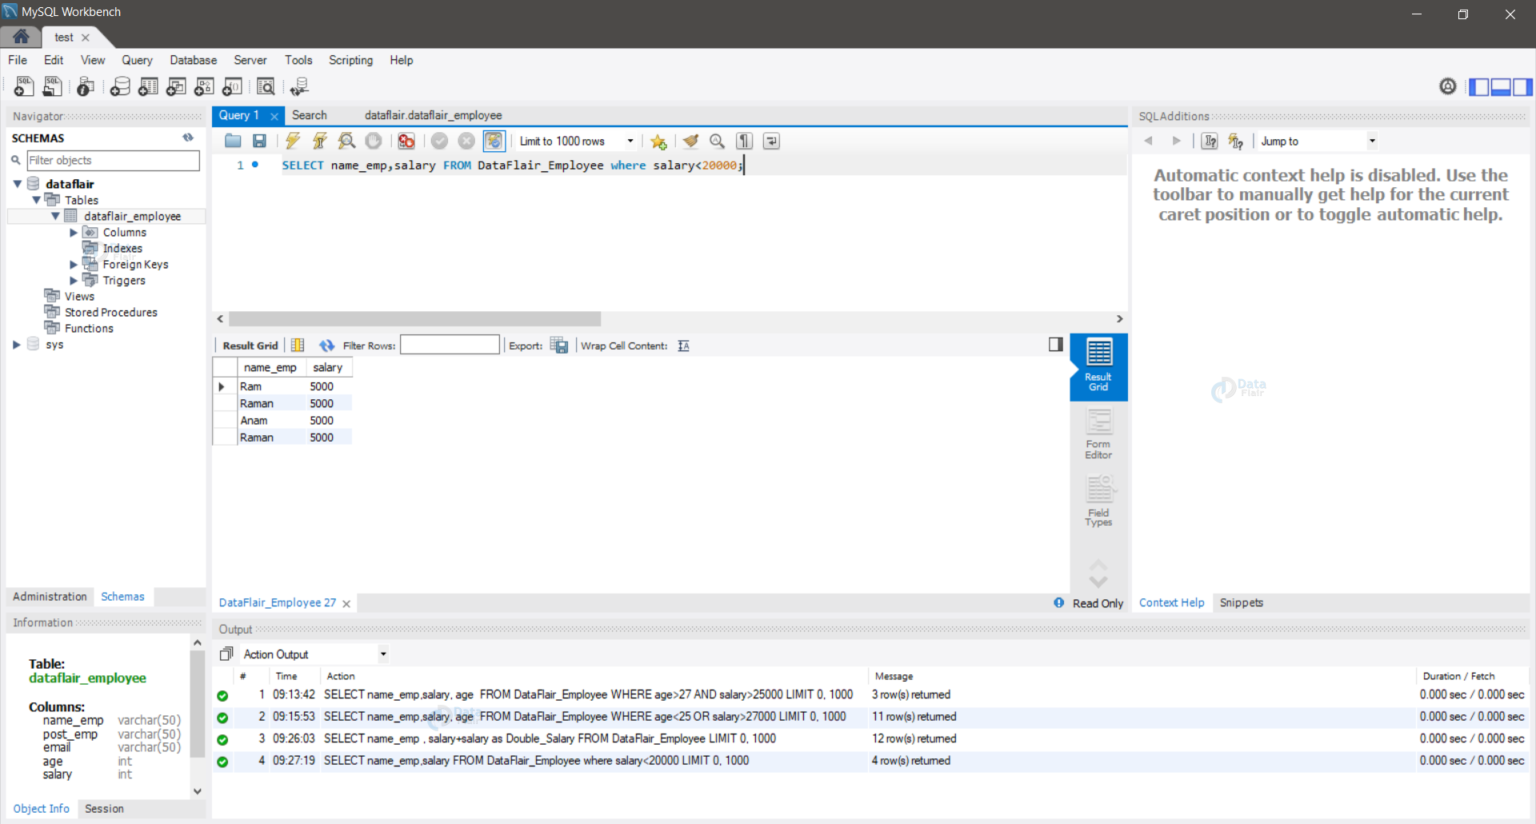The image size is (1536, 824).
Task: Toggle invisible characters pilcrow icon
Action: [x=744, y=141]
